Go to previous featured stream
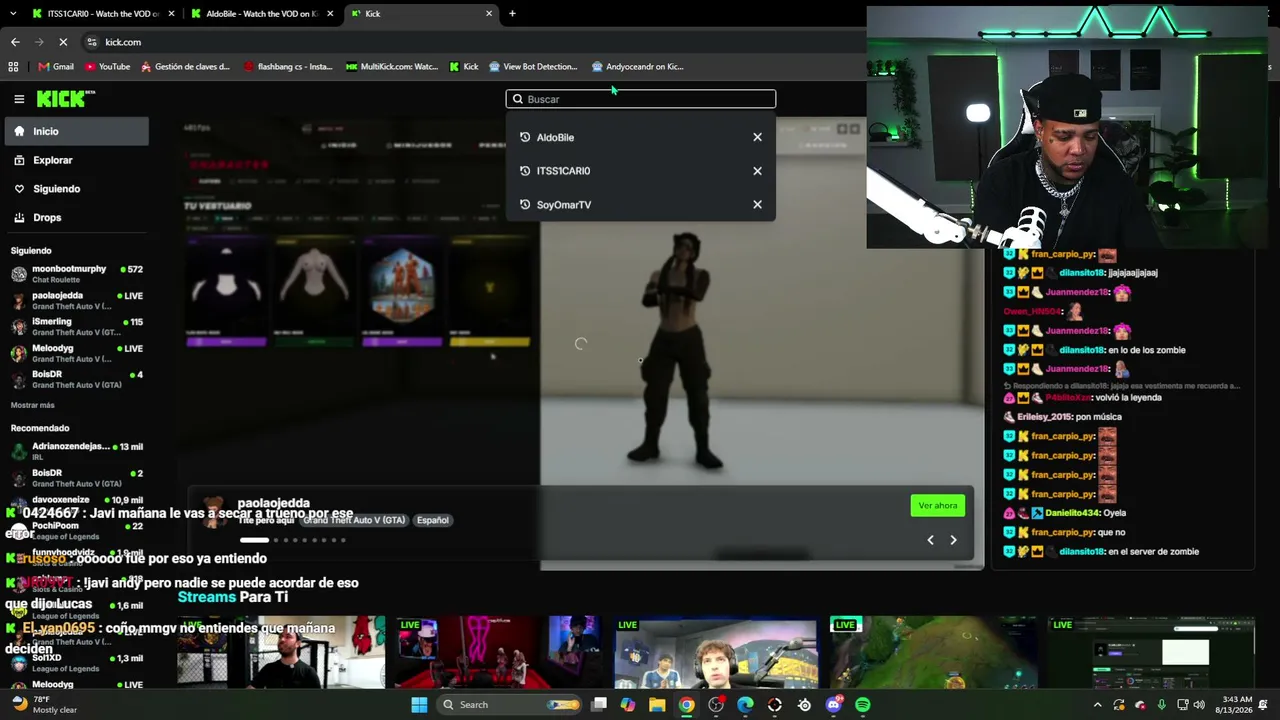Image resolution: width=1280 pixels, height=720 pixels. coord(930,540)
